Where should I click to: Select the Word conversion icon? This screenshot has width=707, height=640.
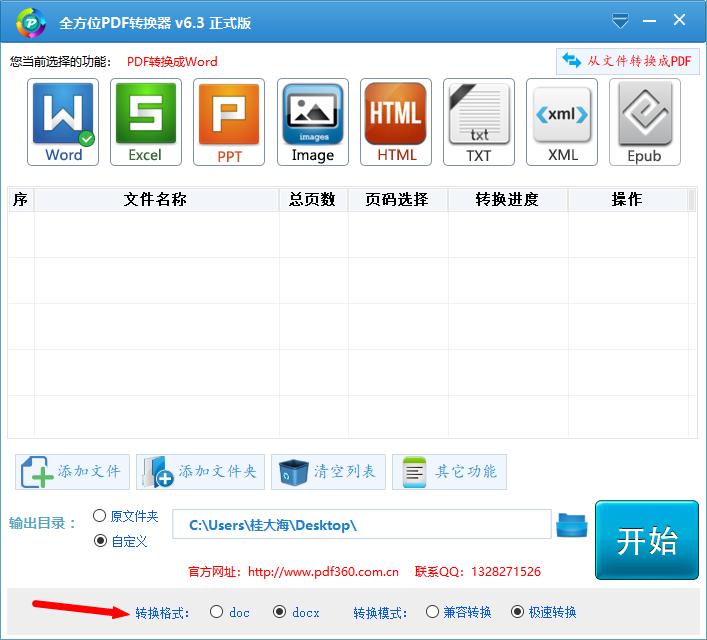click(x=63, y=122)
